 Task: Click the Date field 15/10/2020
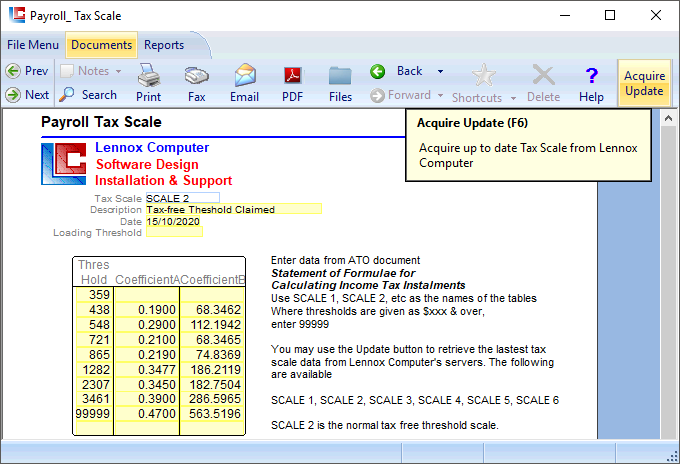point(173,222)
